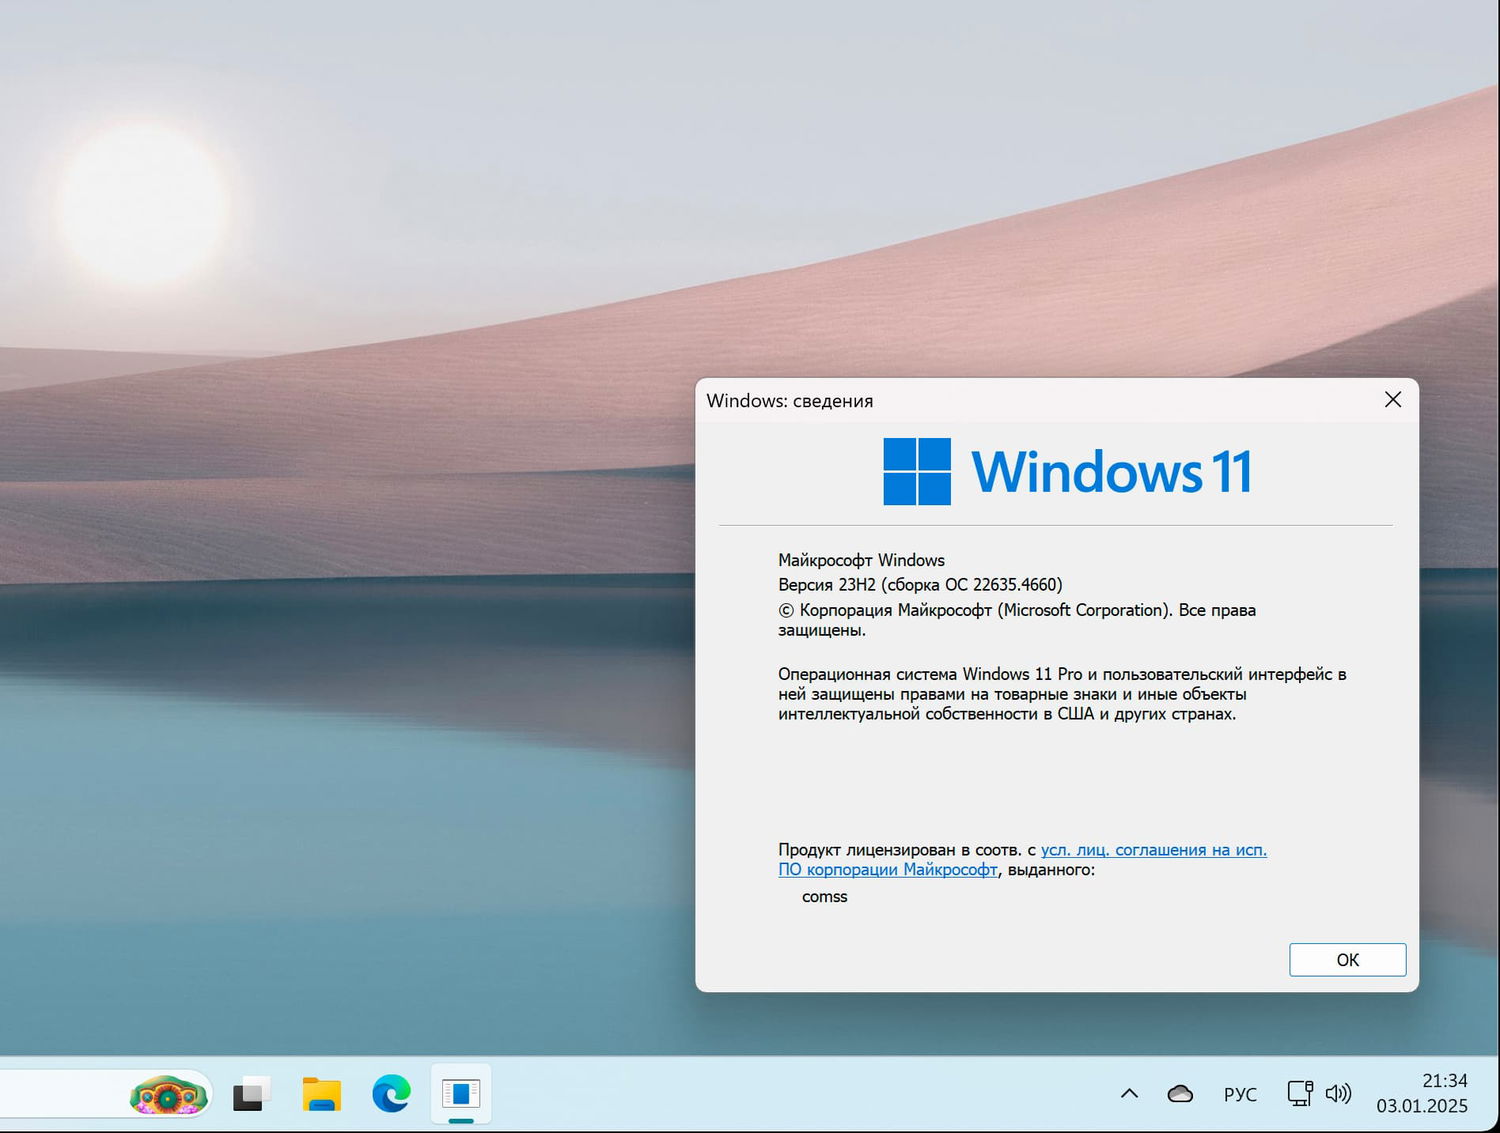1500x1133 pixels.
Task: Click the themed Start button on the taskbar
Action: 168,1094
